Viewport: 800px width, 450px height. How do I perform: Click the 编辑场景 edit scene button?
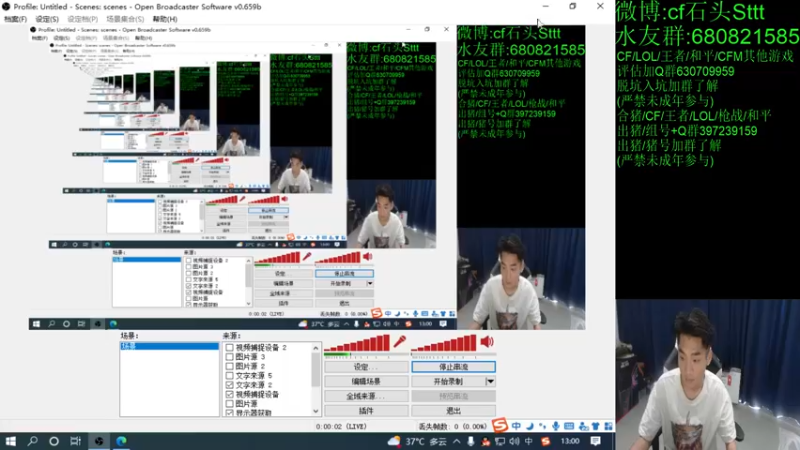(x=366, y=381)
